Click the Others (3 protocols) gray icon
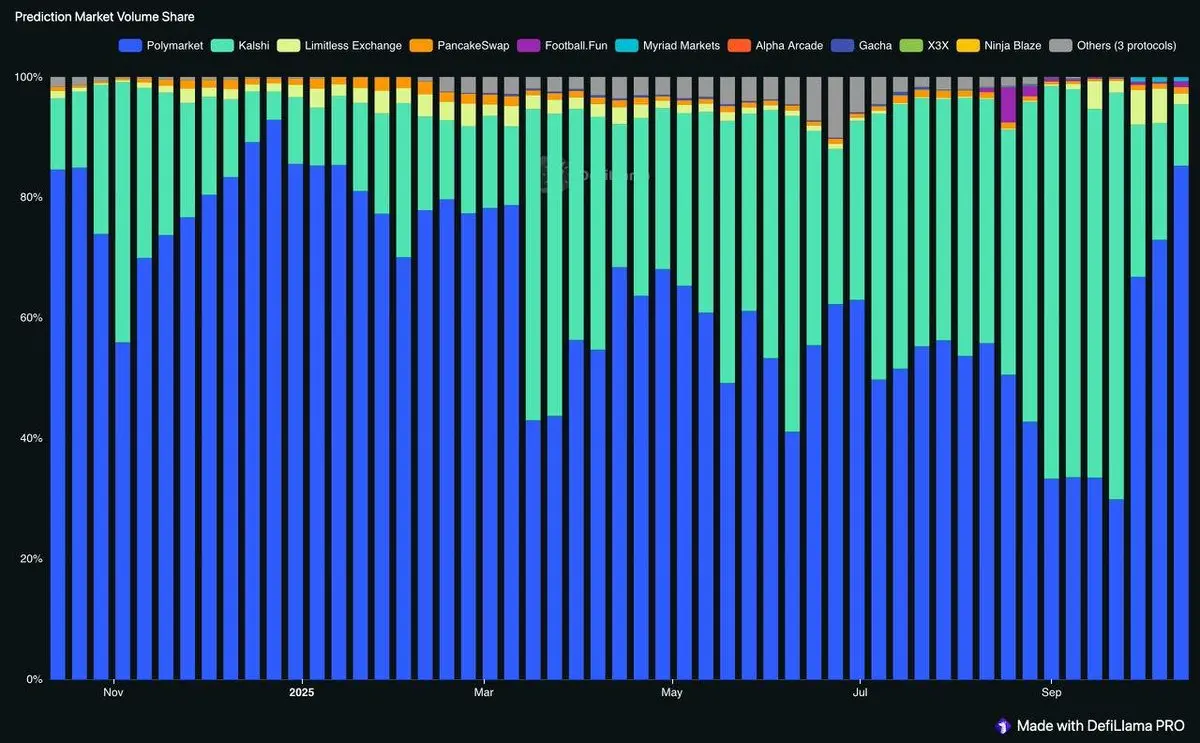The width and height of the screenshot is (1200, 743). 1059,45
